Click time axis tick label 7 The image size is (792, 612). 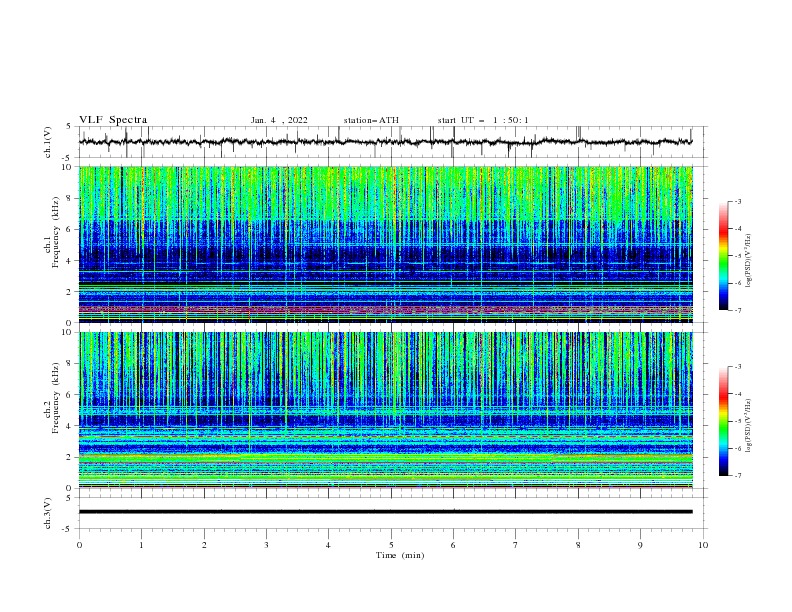pos(516,545)
